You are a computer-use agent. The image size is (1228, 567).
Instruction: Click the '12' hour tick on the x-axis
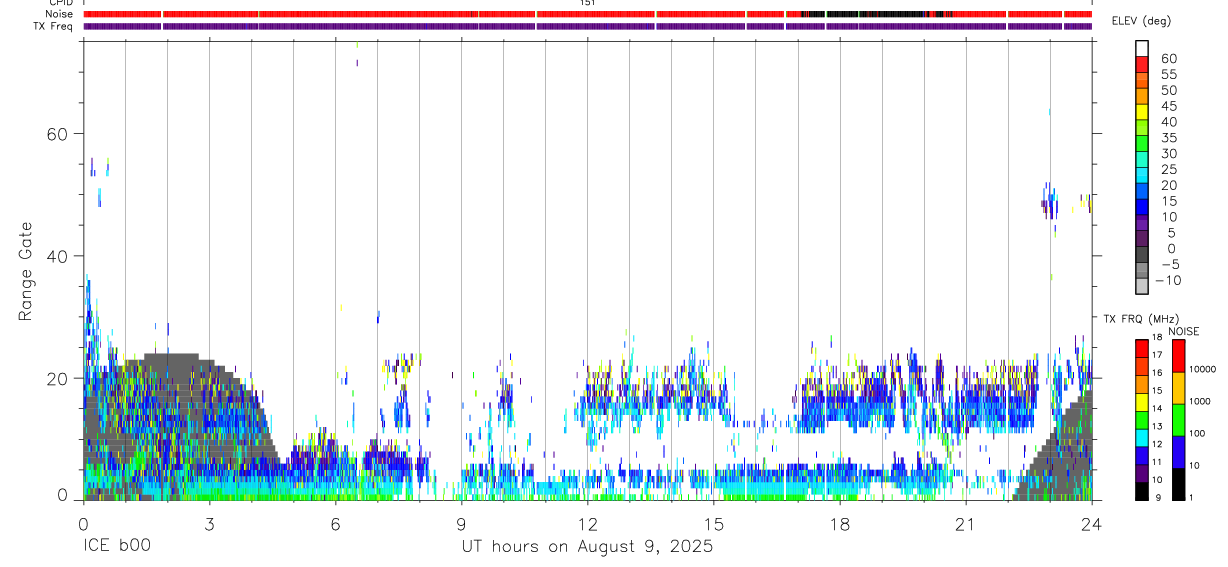tap(587, 523)
